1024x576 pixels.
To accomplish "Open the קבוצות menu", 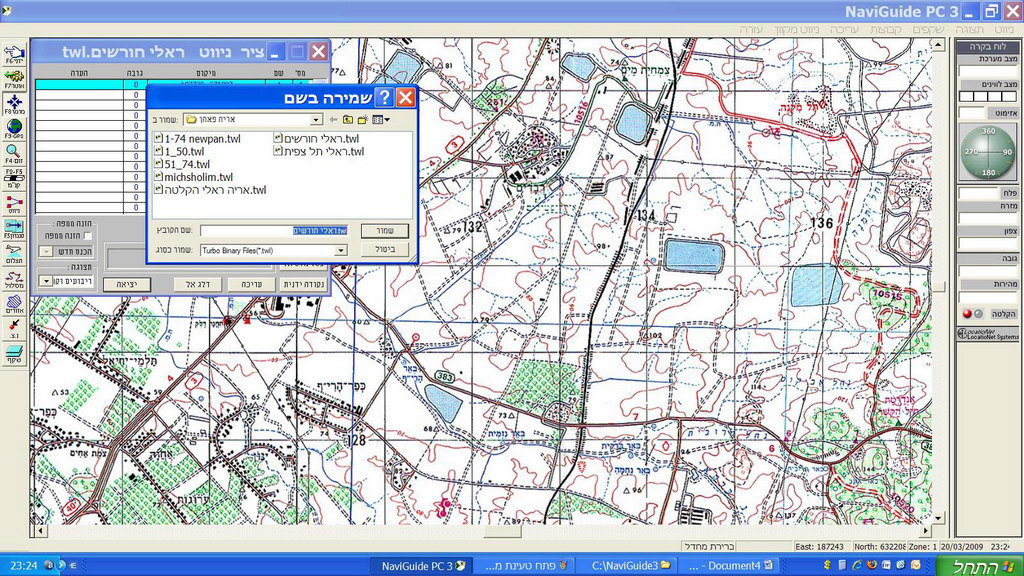I will point(886,29).
